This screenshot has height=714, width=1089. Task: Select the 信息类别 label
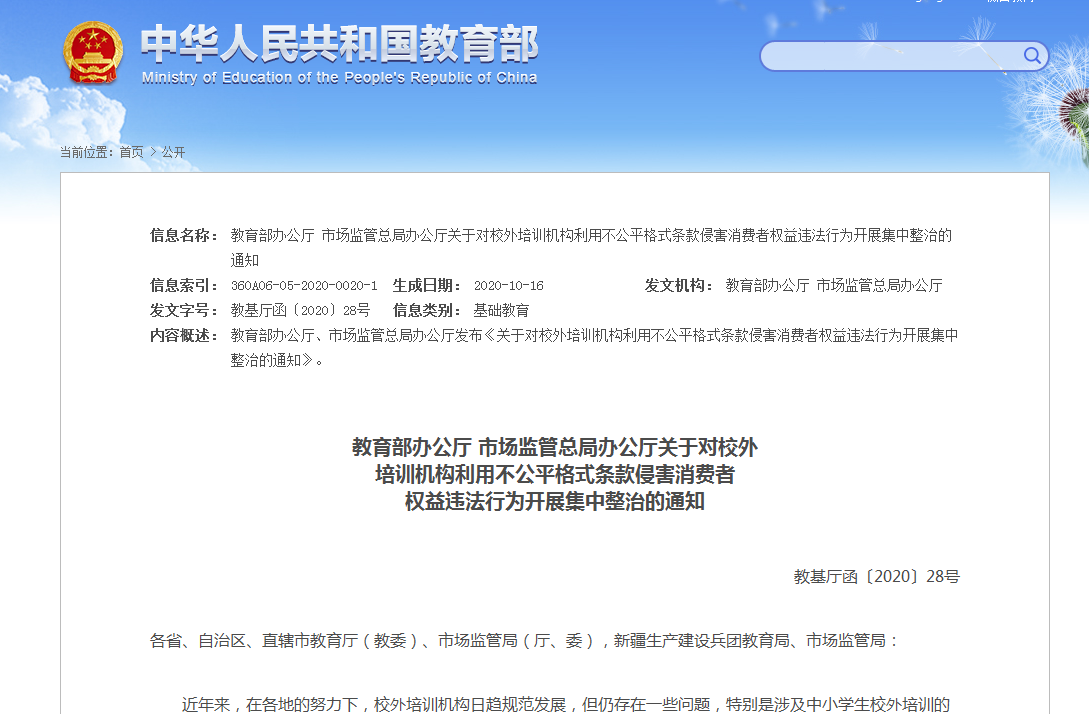tap(427, 310)
